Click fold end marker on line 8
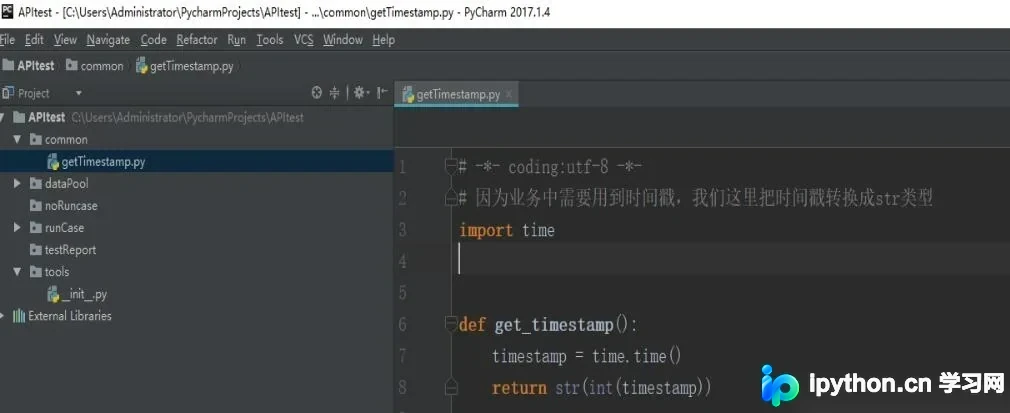This screenshot has width=1010, height=413. click(451, 387)
